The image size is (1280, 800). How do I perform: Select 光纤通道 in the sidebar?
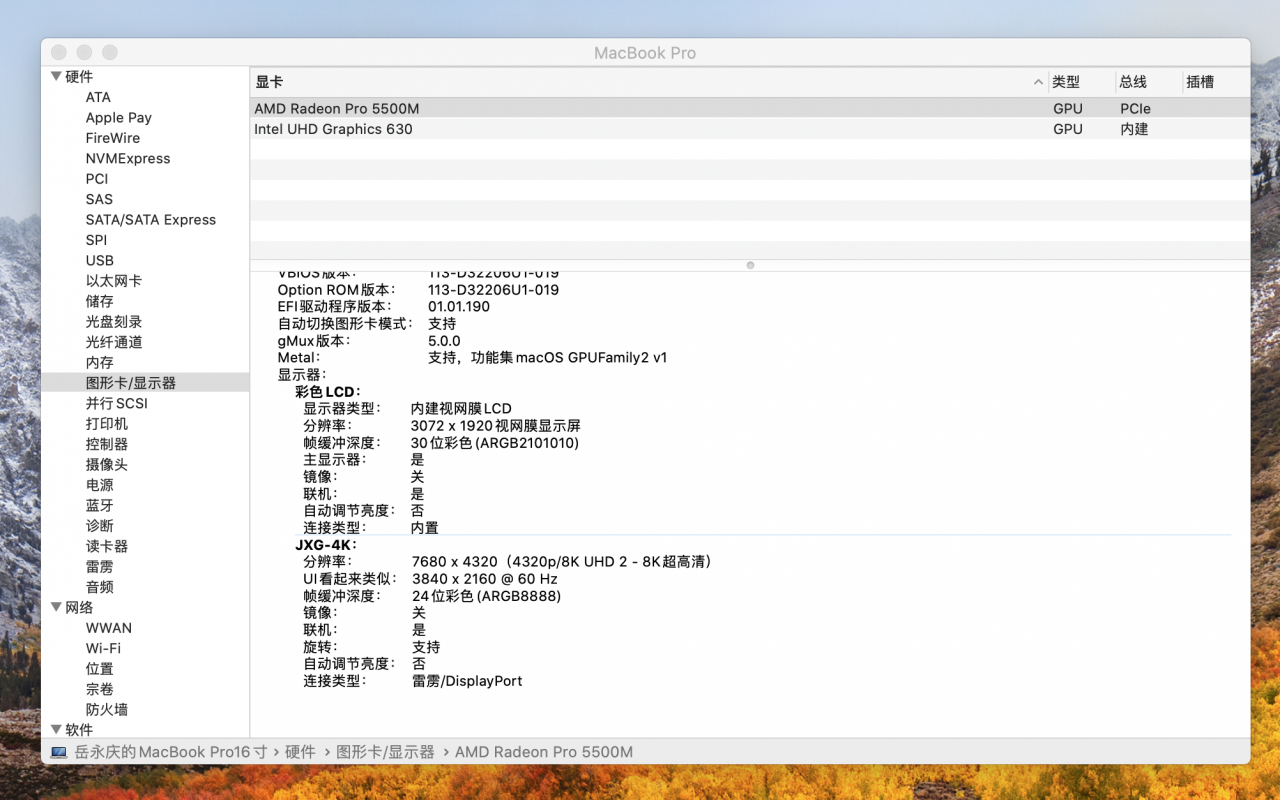click(114, 342)
